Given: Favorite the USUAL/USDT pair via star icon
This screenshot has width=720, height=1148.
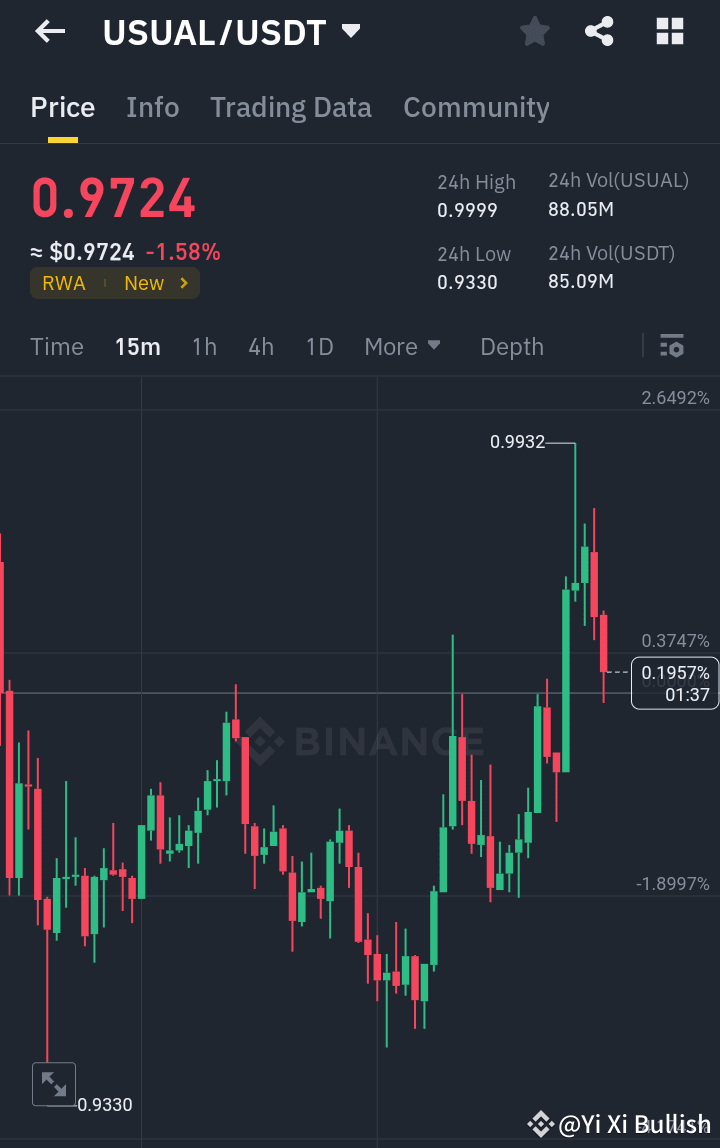Looking at the screenshot, I should [534, 31].
